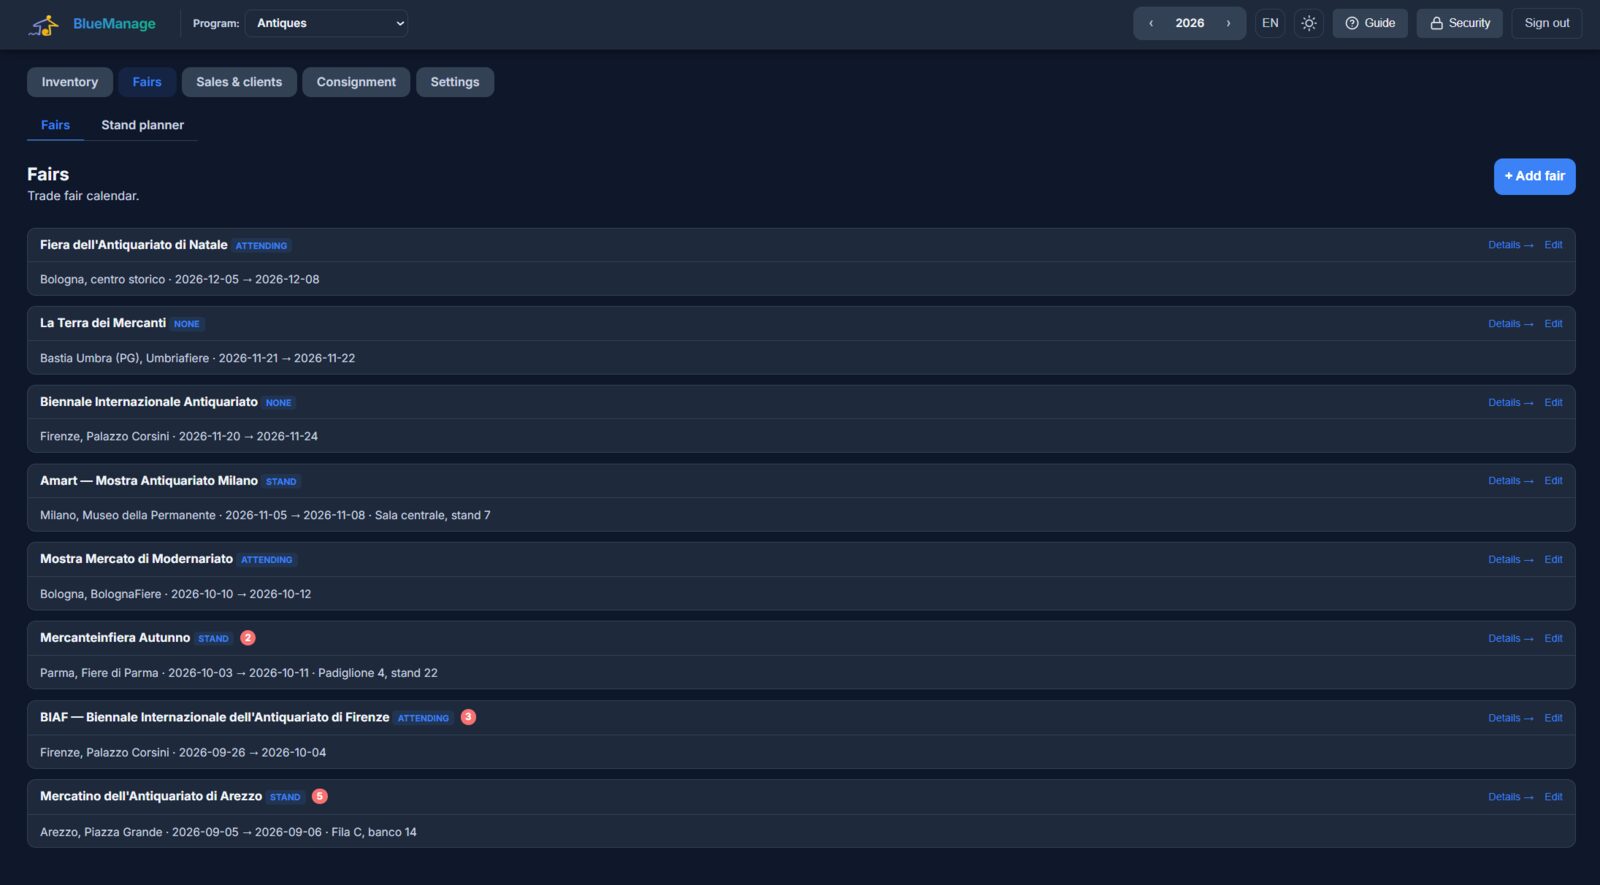Image resolution: width=1600 pixels, height=885 pixels.
Task: Open Details for La Terra dei Mercanti
Action: (1510, 324)
